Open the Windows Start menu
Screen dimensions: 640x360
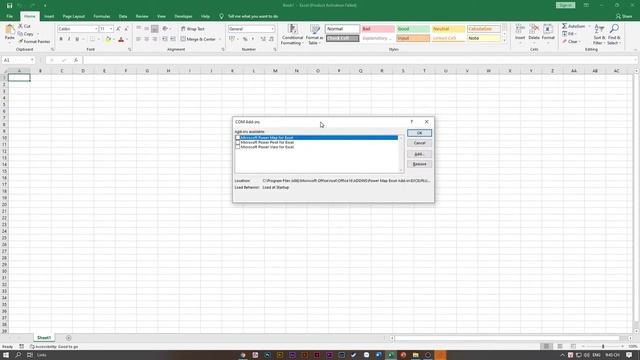(6, 355)
